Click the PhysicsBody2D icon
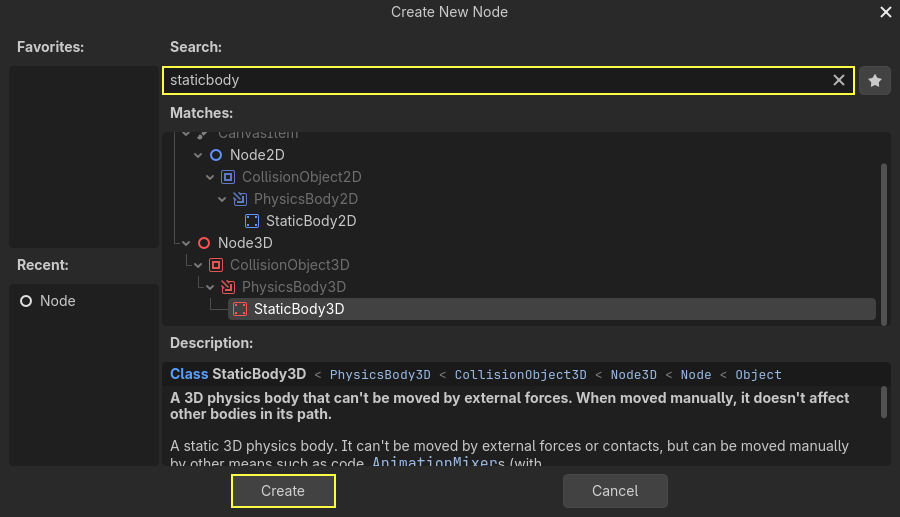Viewport: 900px width, 517px height. pos(240,199)
